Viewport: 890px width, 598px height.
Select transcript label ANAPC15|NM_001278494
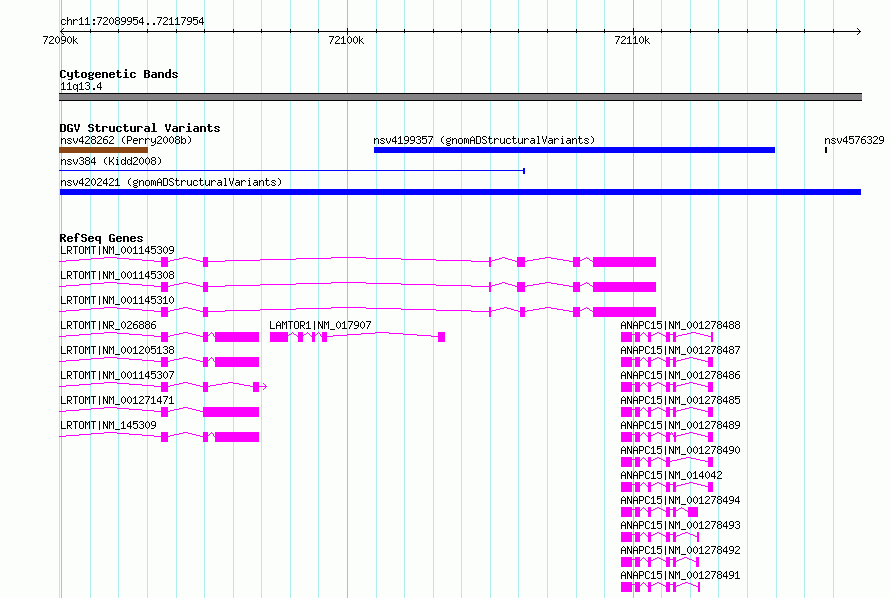[x=680, y=500]
